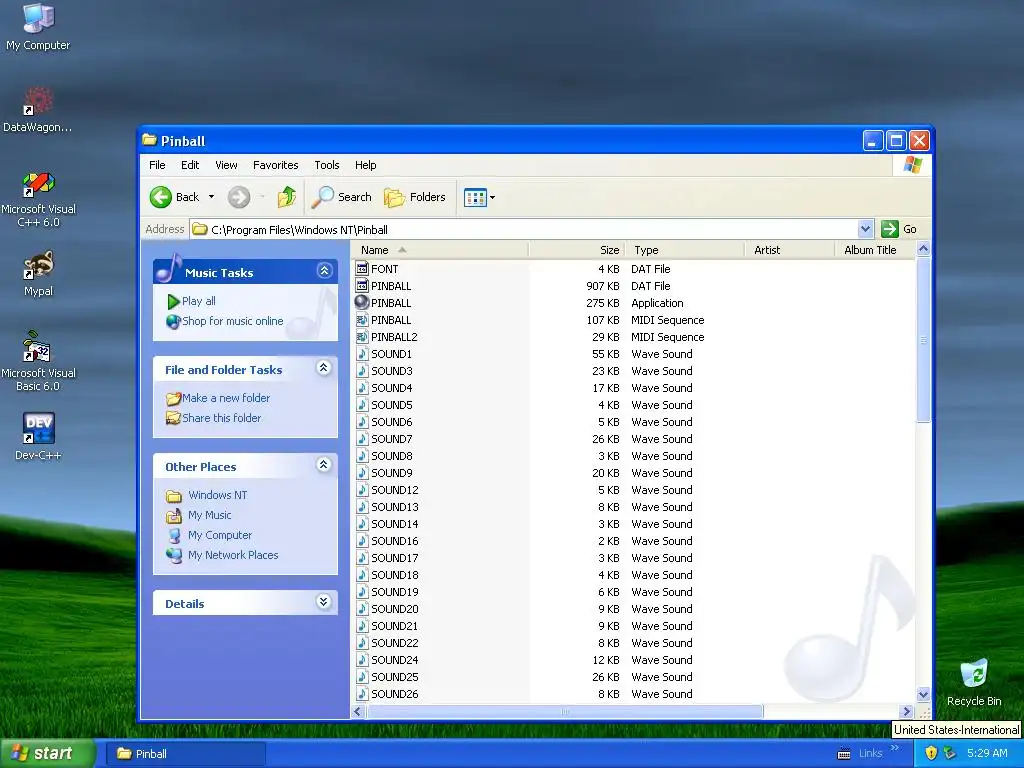The width and height of the screenshot is (1024, 768).
Task: Click the horizontal scrollbar right arrow
Action: click(x=906, y=711)
